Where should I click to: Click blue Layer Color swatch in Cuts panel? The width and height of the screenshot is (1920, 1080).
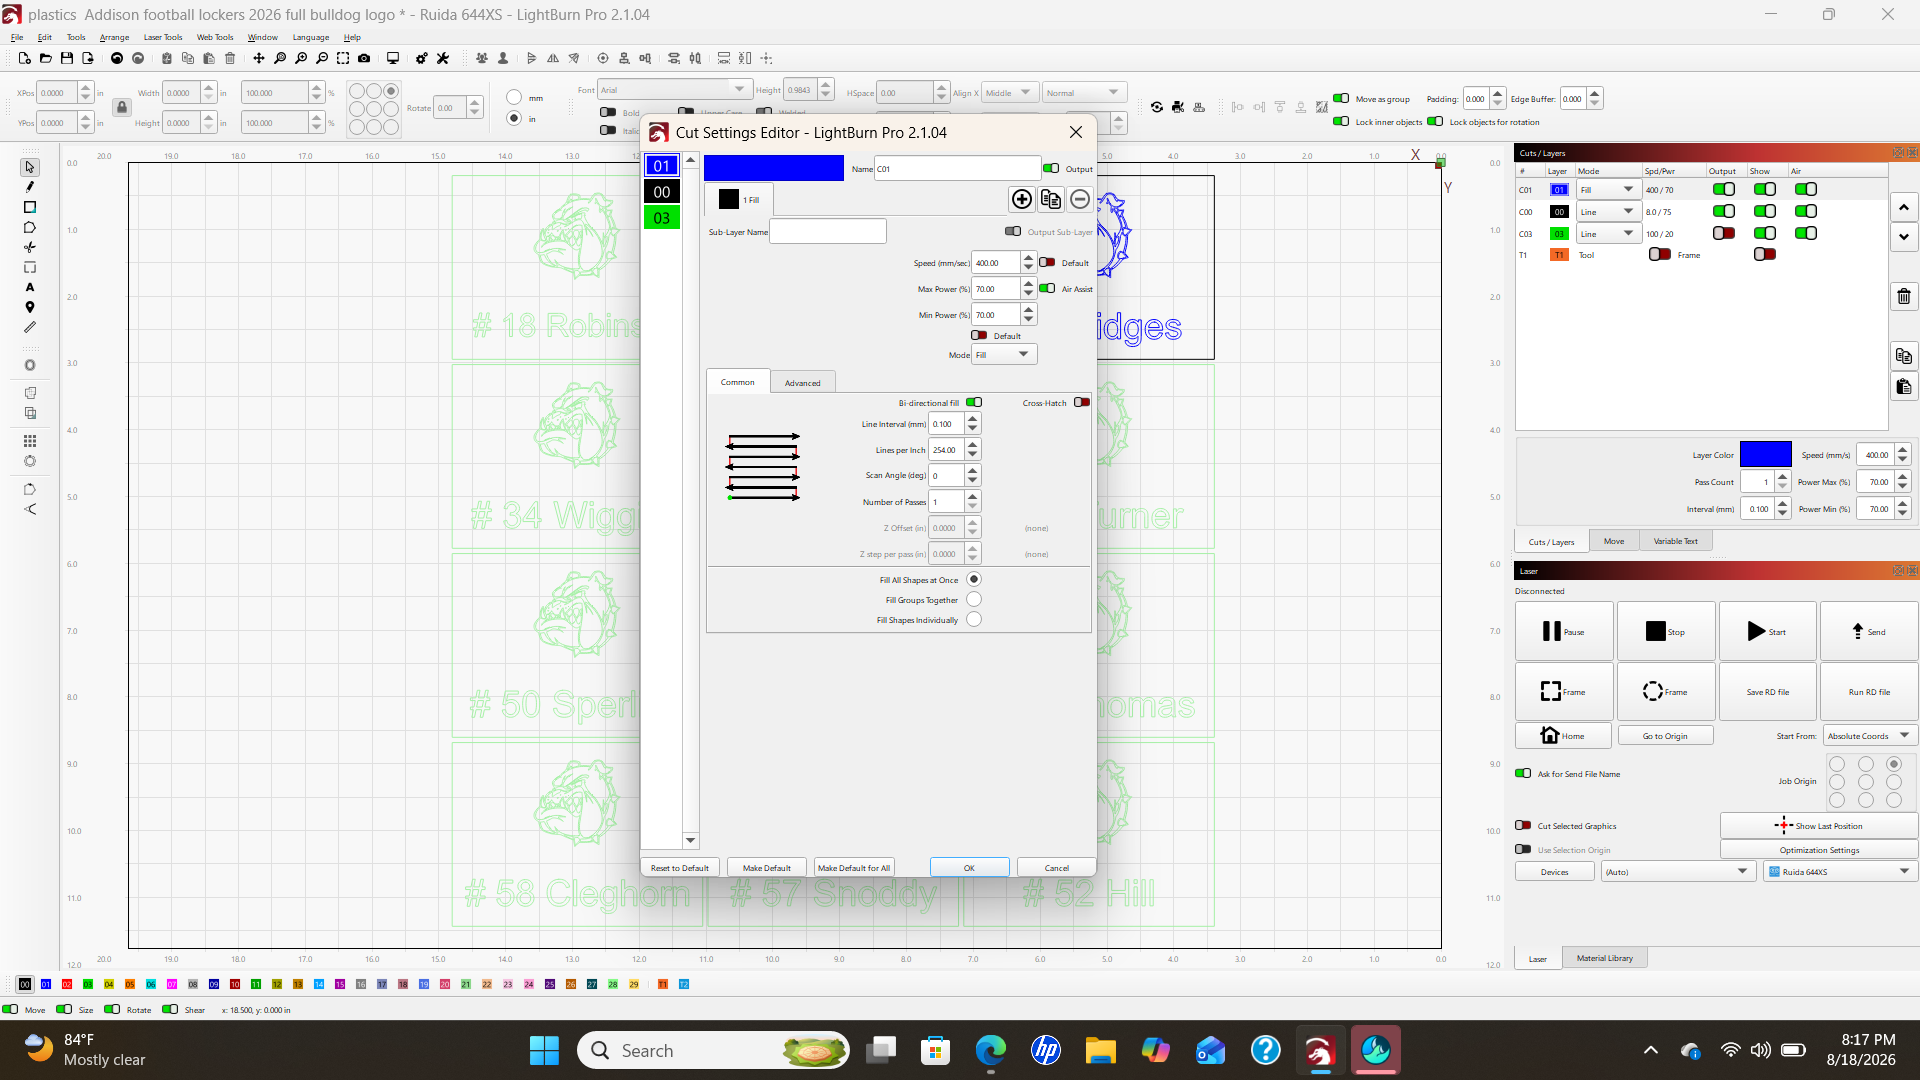[x=1766, y=454]
